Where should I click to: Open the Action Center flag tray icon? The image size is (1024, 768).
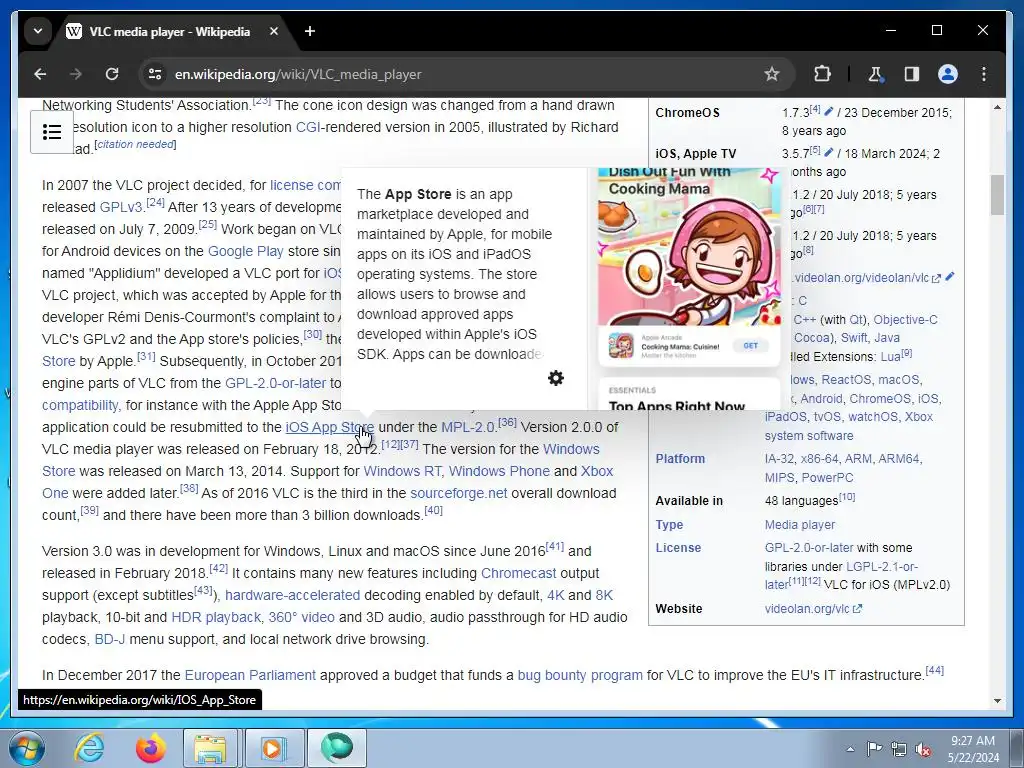[x=874, y=749]
